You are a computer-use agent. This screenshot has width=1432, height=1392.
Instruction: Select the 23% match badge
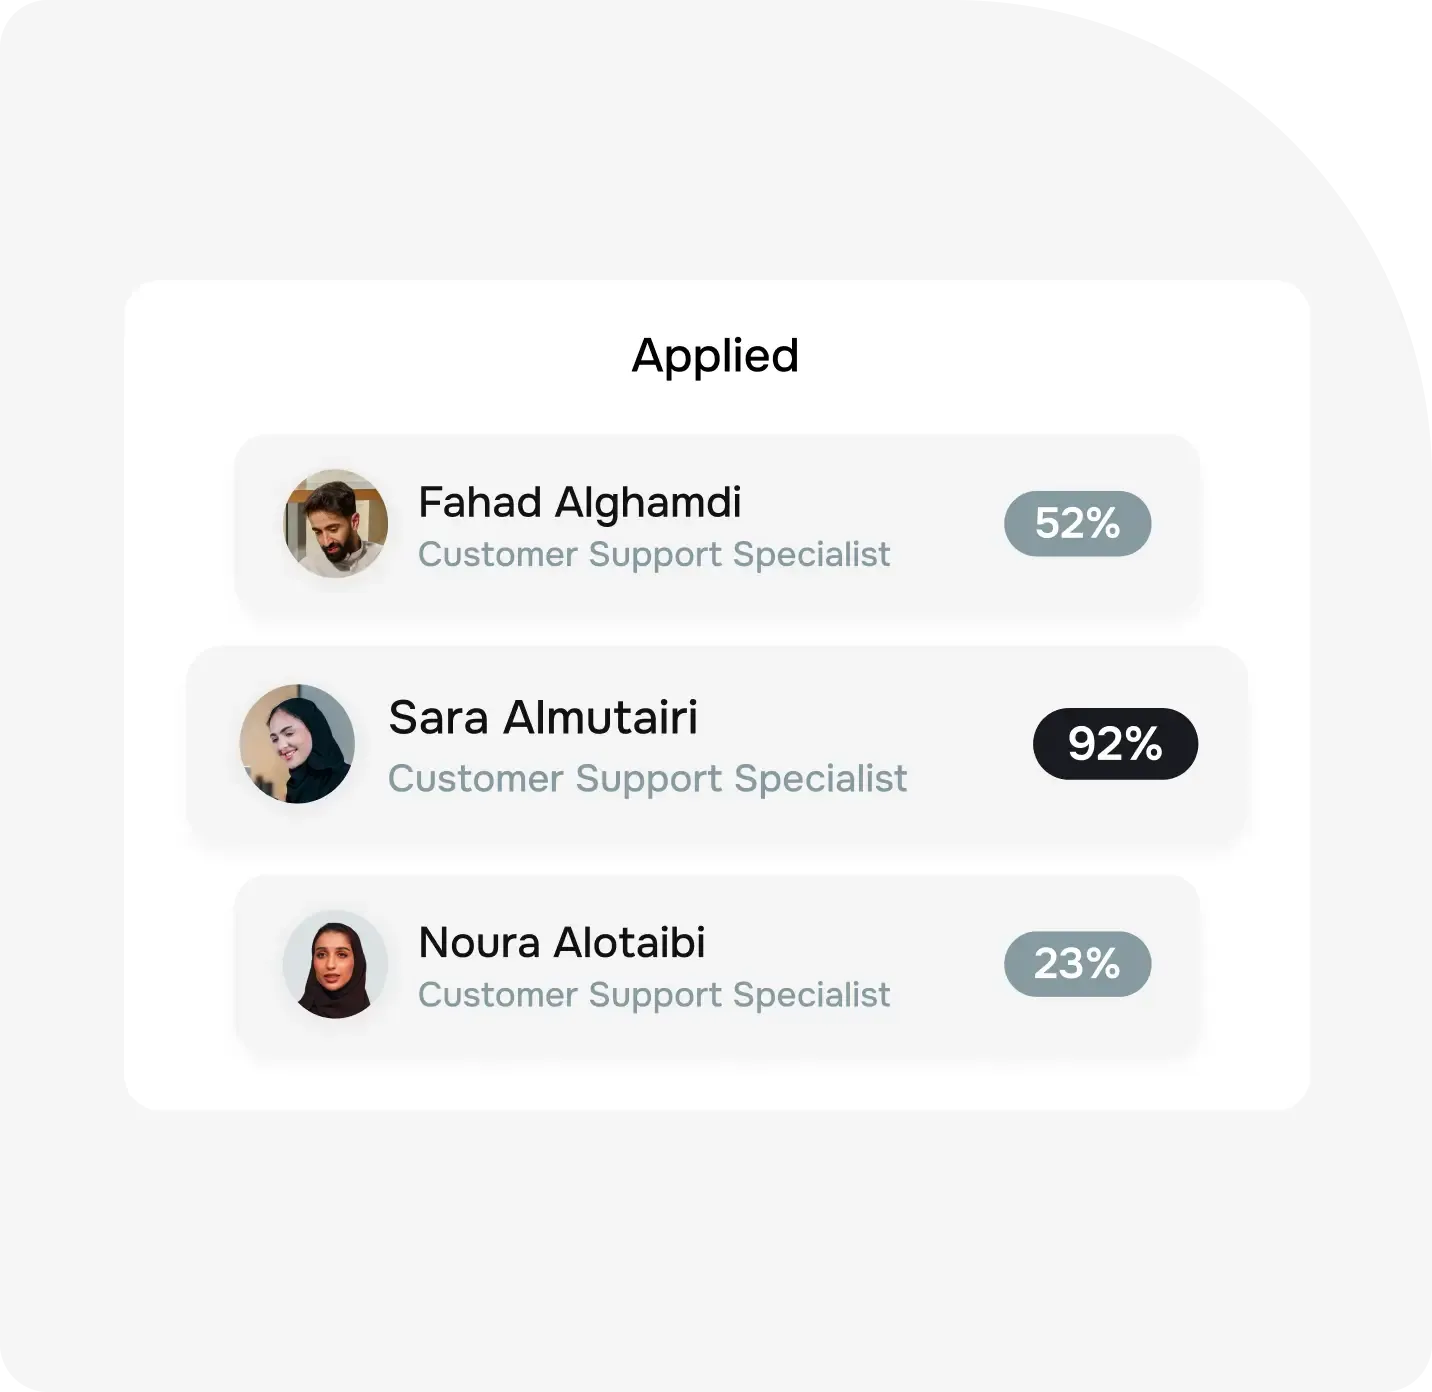[x=1076, y=963]
